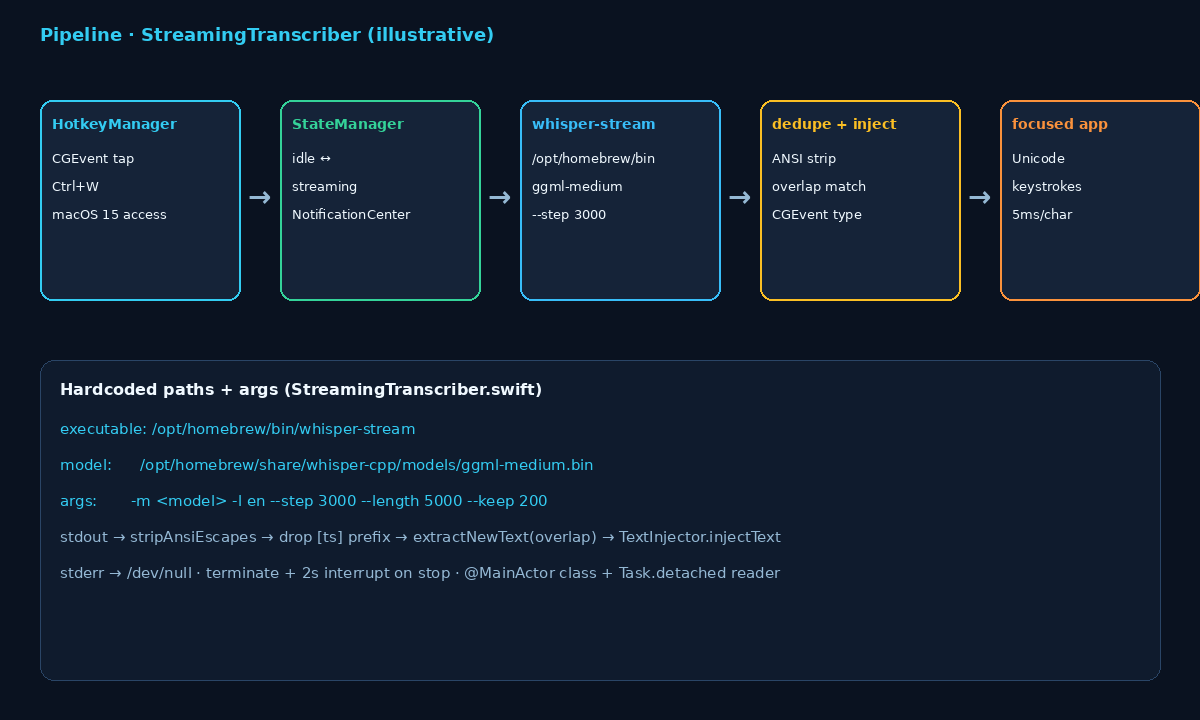1200x720 pixels.
Task: Click the "stderr → /dev/null" line
Action: click(420, 573)
